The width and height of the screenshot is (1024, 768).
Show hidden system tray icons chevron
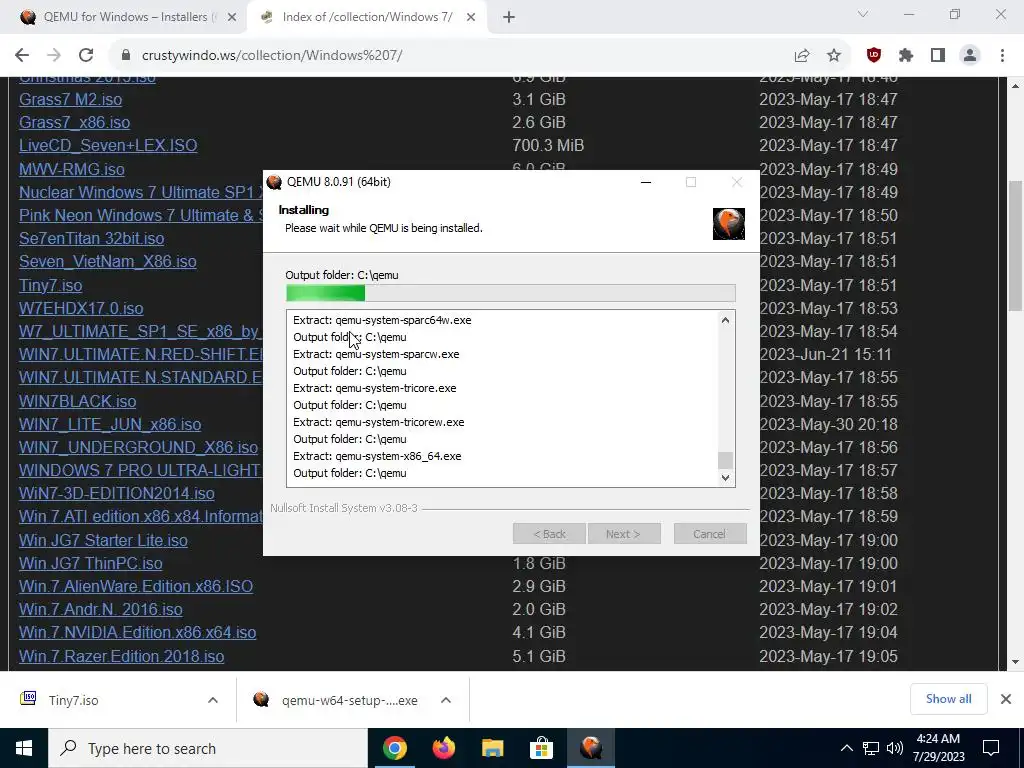(x=846, y=748)
